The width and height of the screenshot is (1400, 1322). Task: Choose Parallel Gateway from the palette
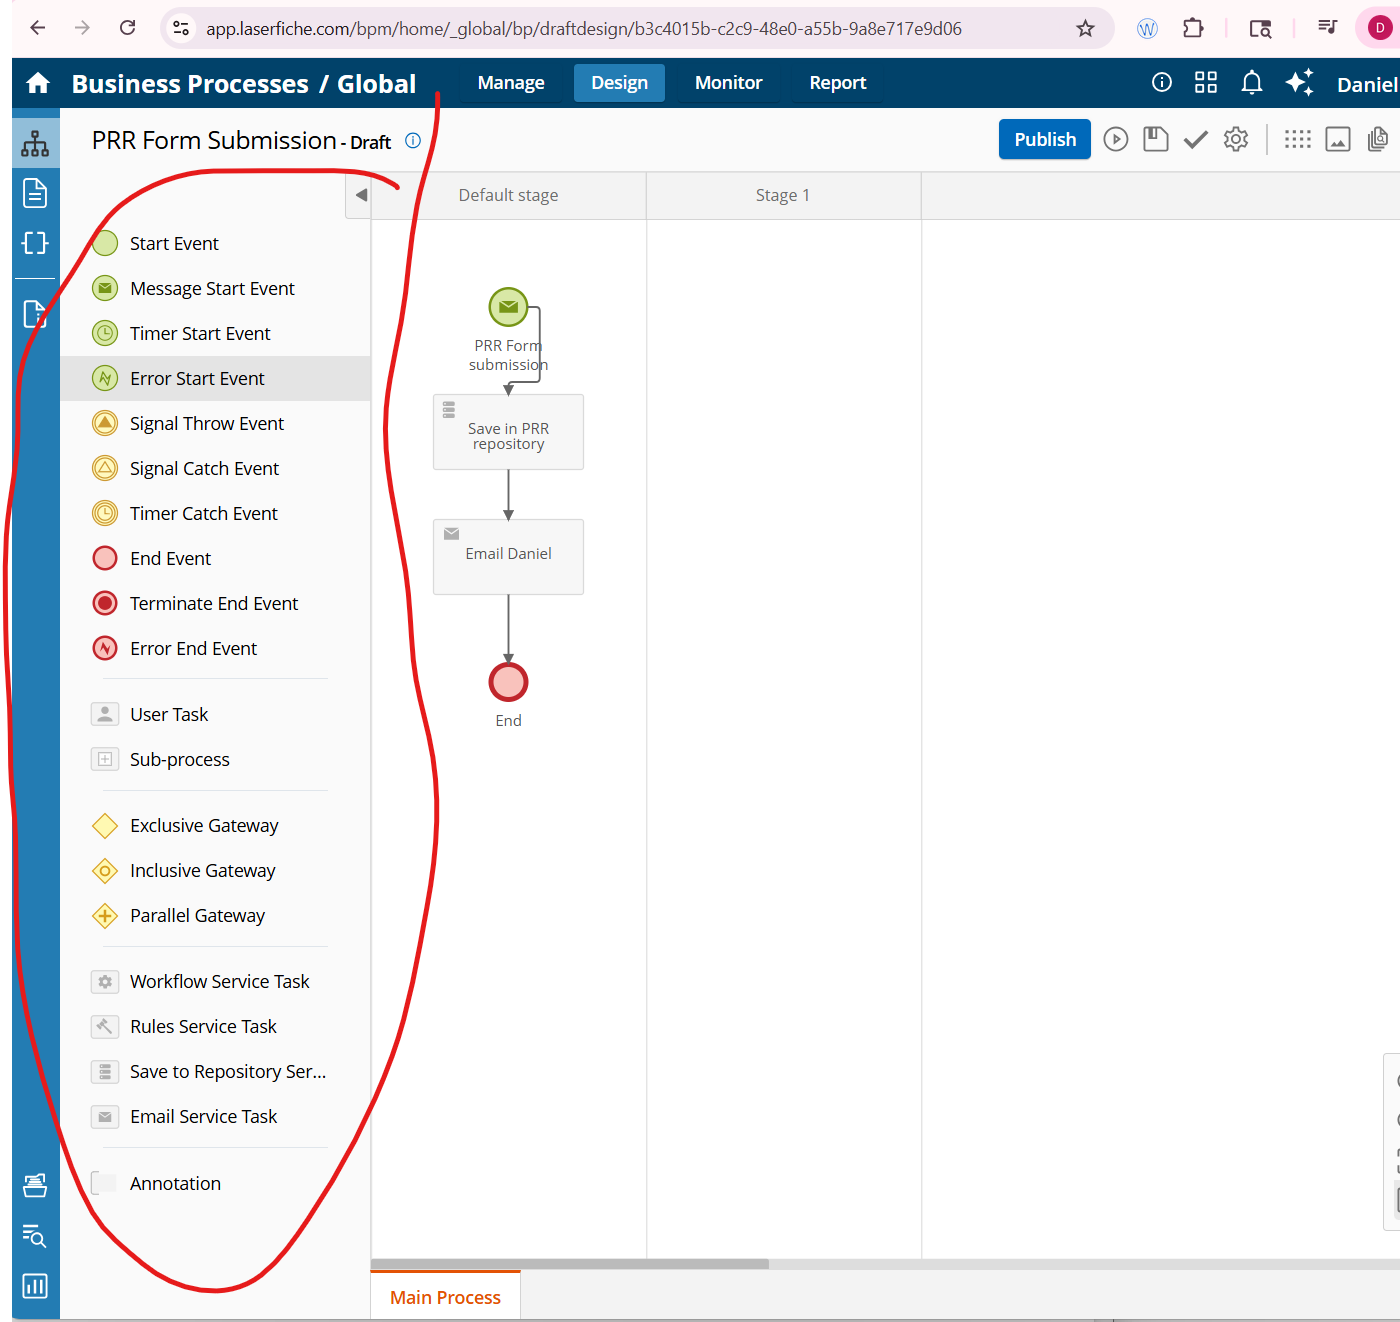215,915
